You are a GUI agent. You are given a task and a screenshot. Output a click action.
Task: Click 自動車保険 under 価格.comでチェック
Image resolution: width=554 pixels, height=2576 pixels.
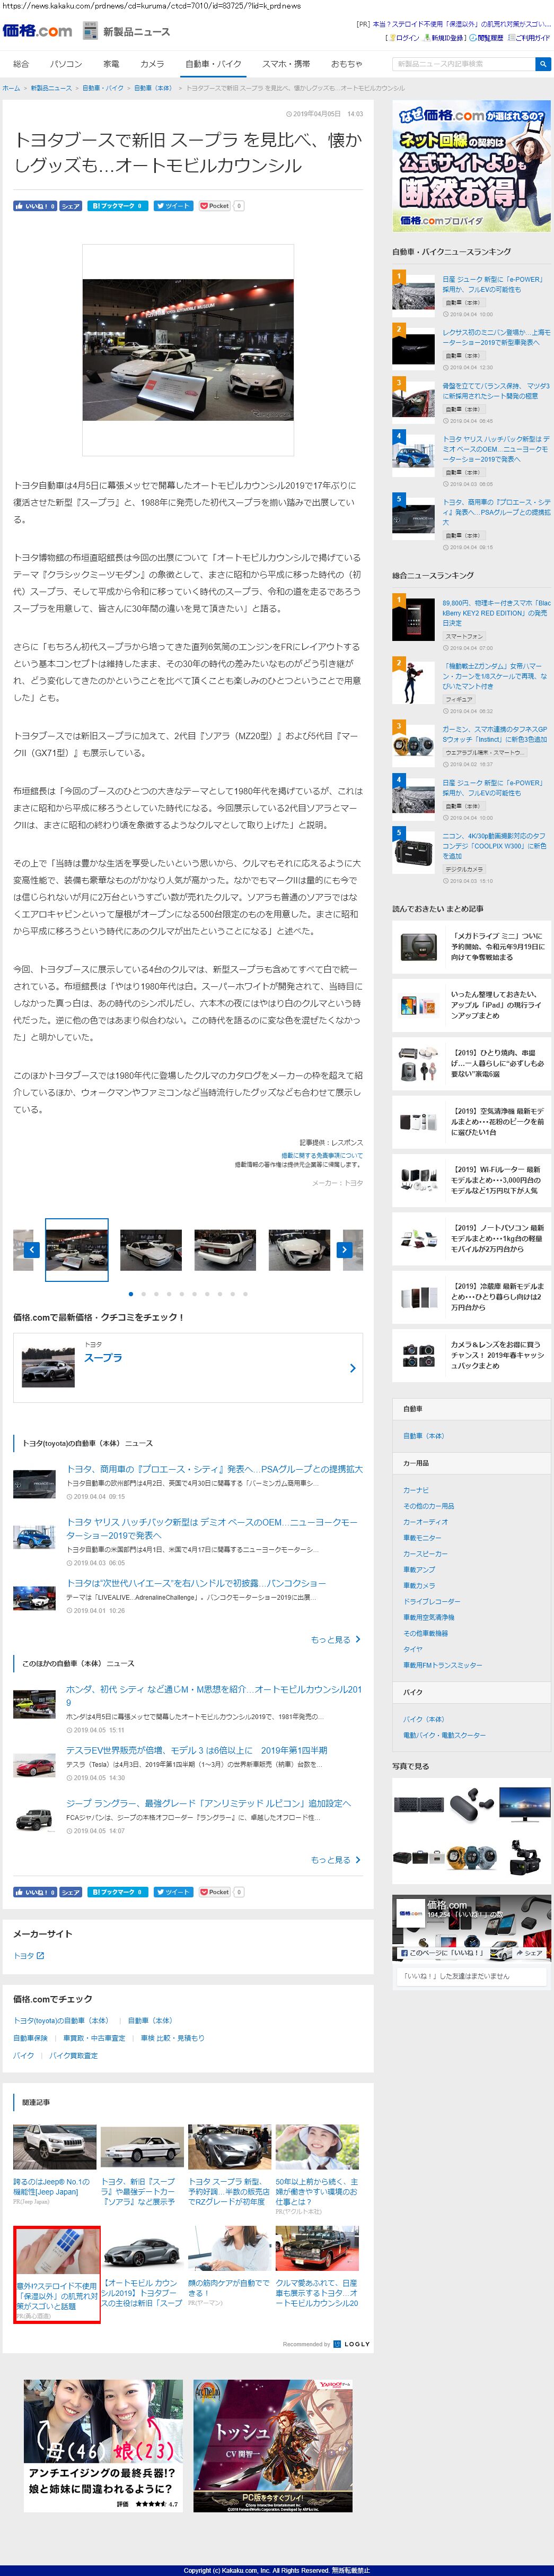pos(30,2038)
